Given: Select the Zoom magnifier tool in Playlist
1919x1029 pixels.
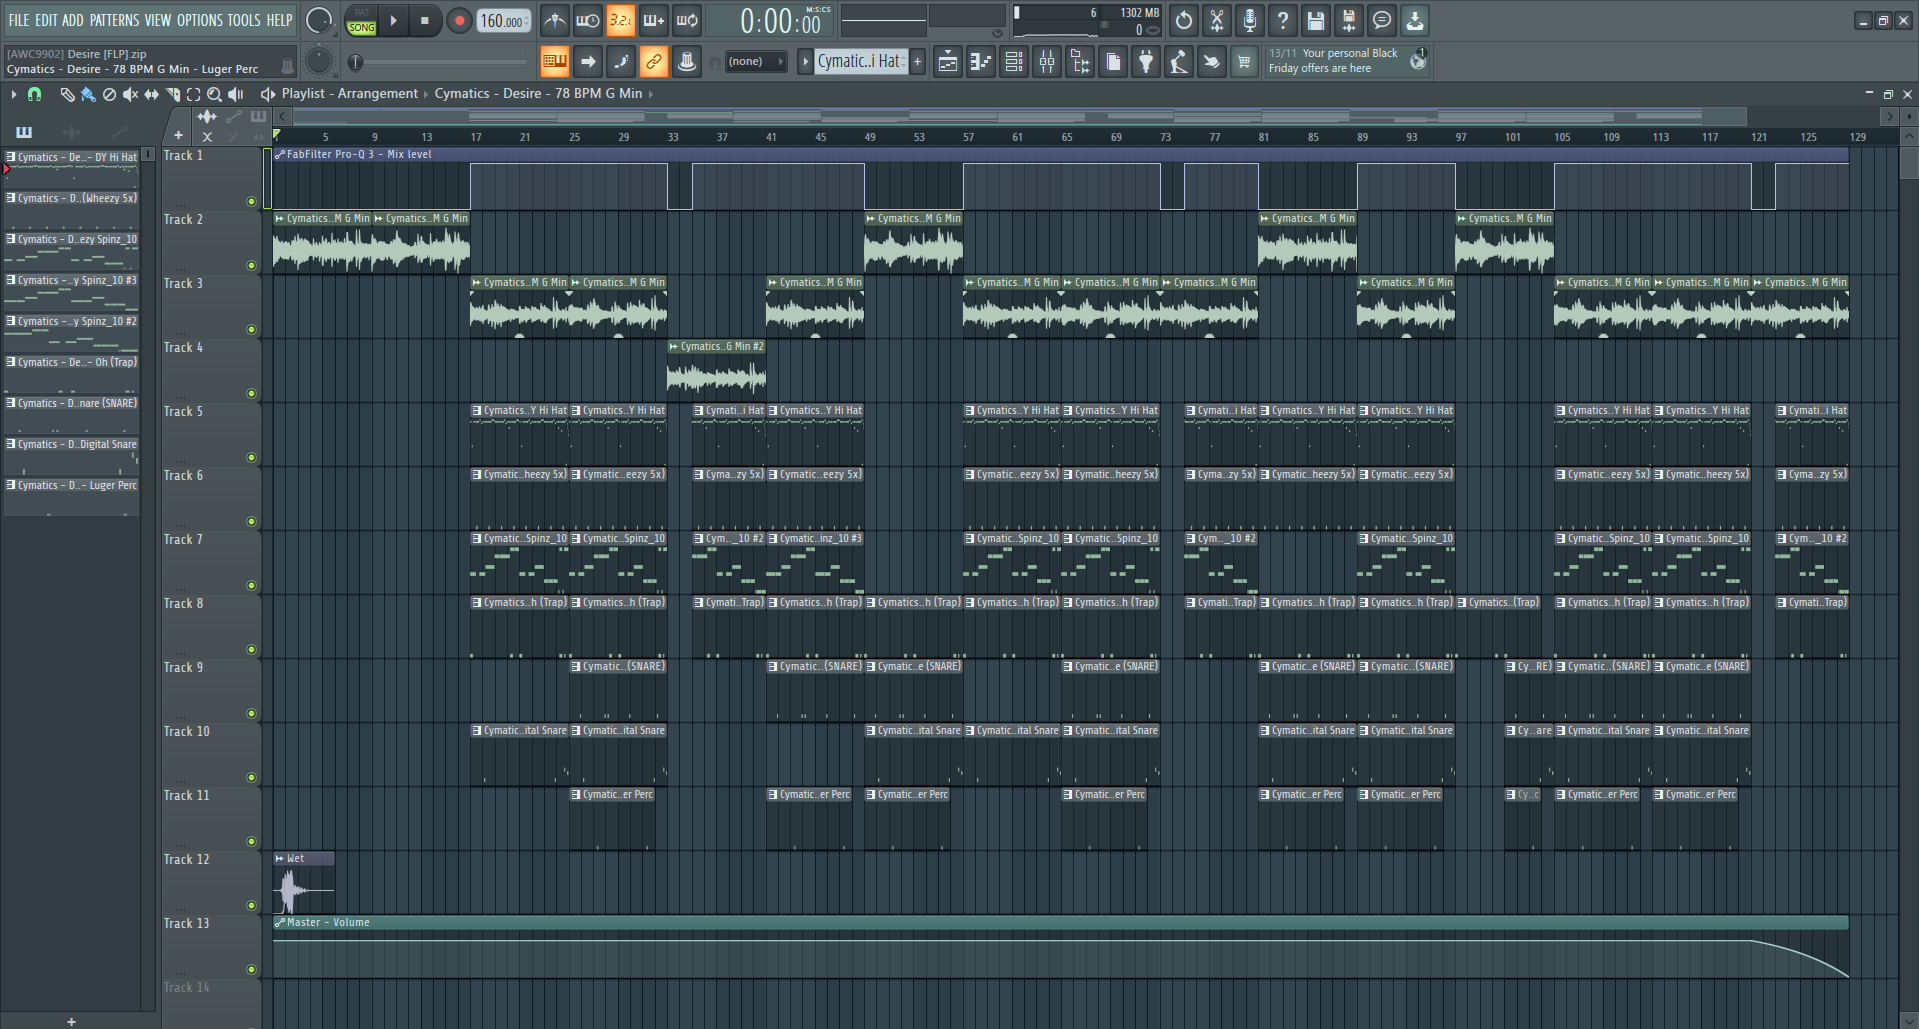Looking at the screenshot, I should click(214, 94).
